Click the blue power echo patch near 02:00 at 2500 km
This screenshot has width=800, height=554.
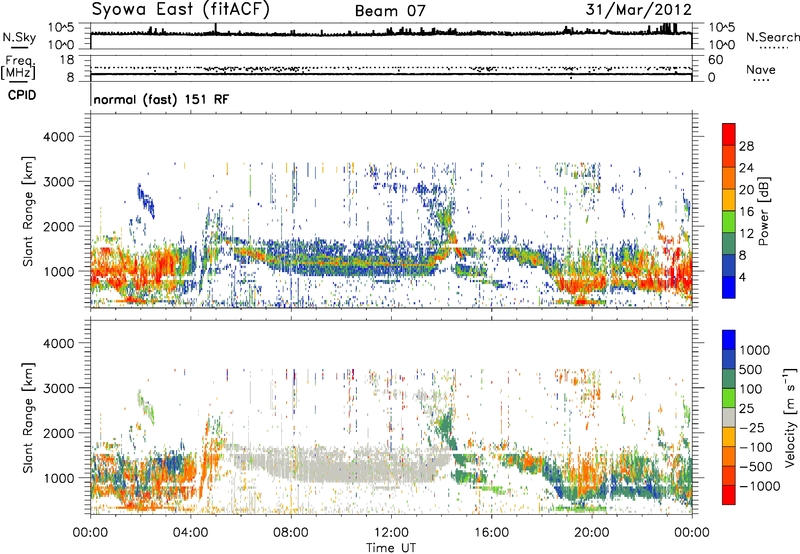click(146, 200)
